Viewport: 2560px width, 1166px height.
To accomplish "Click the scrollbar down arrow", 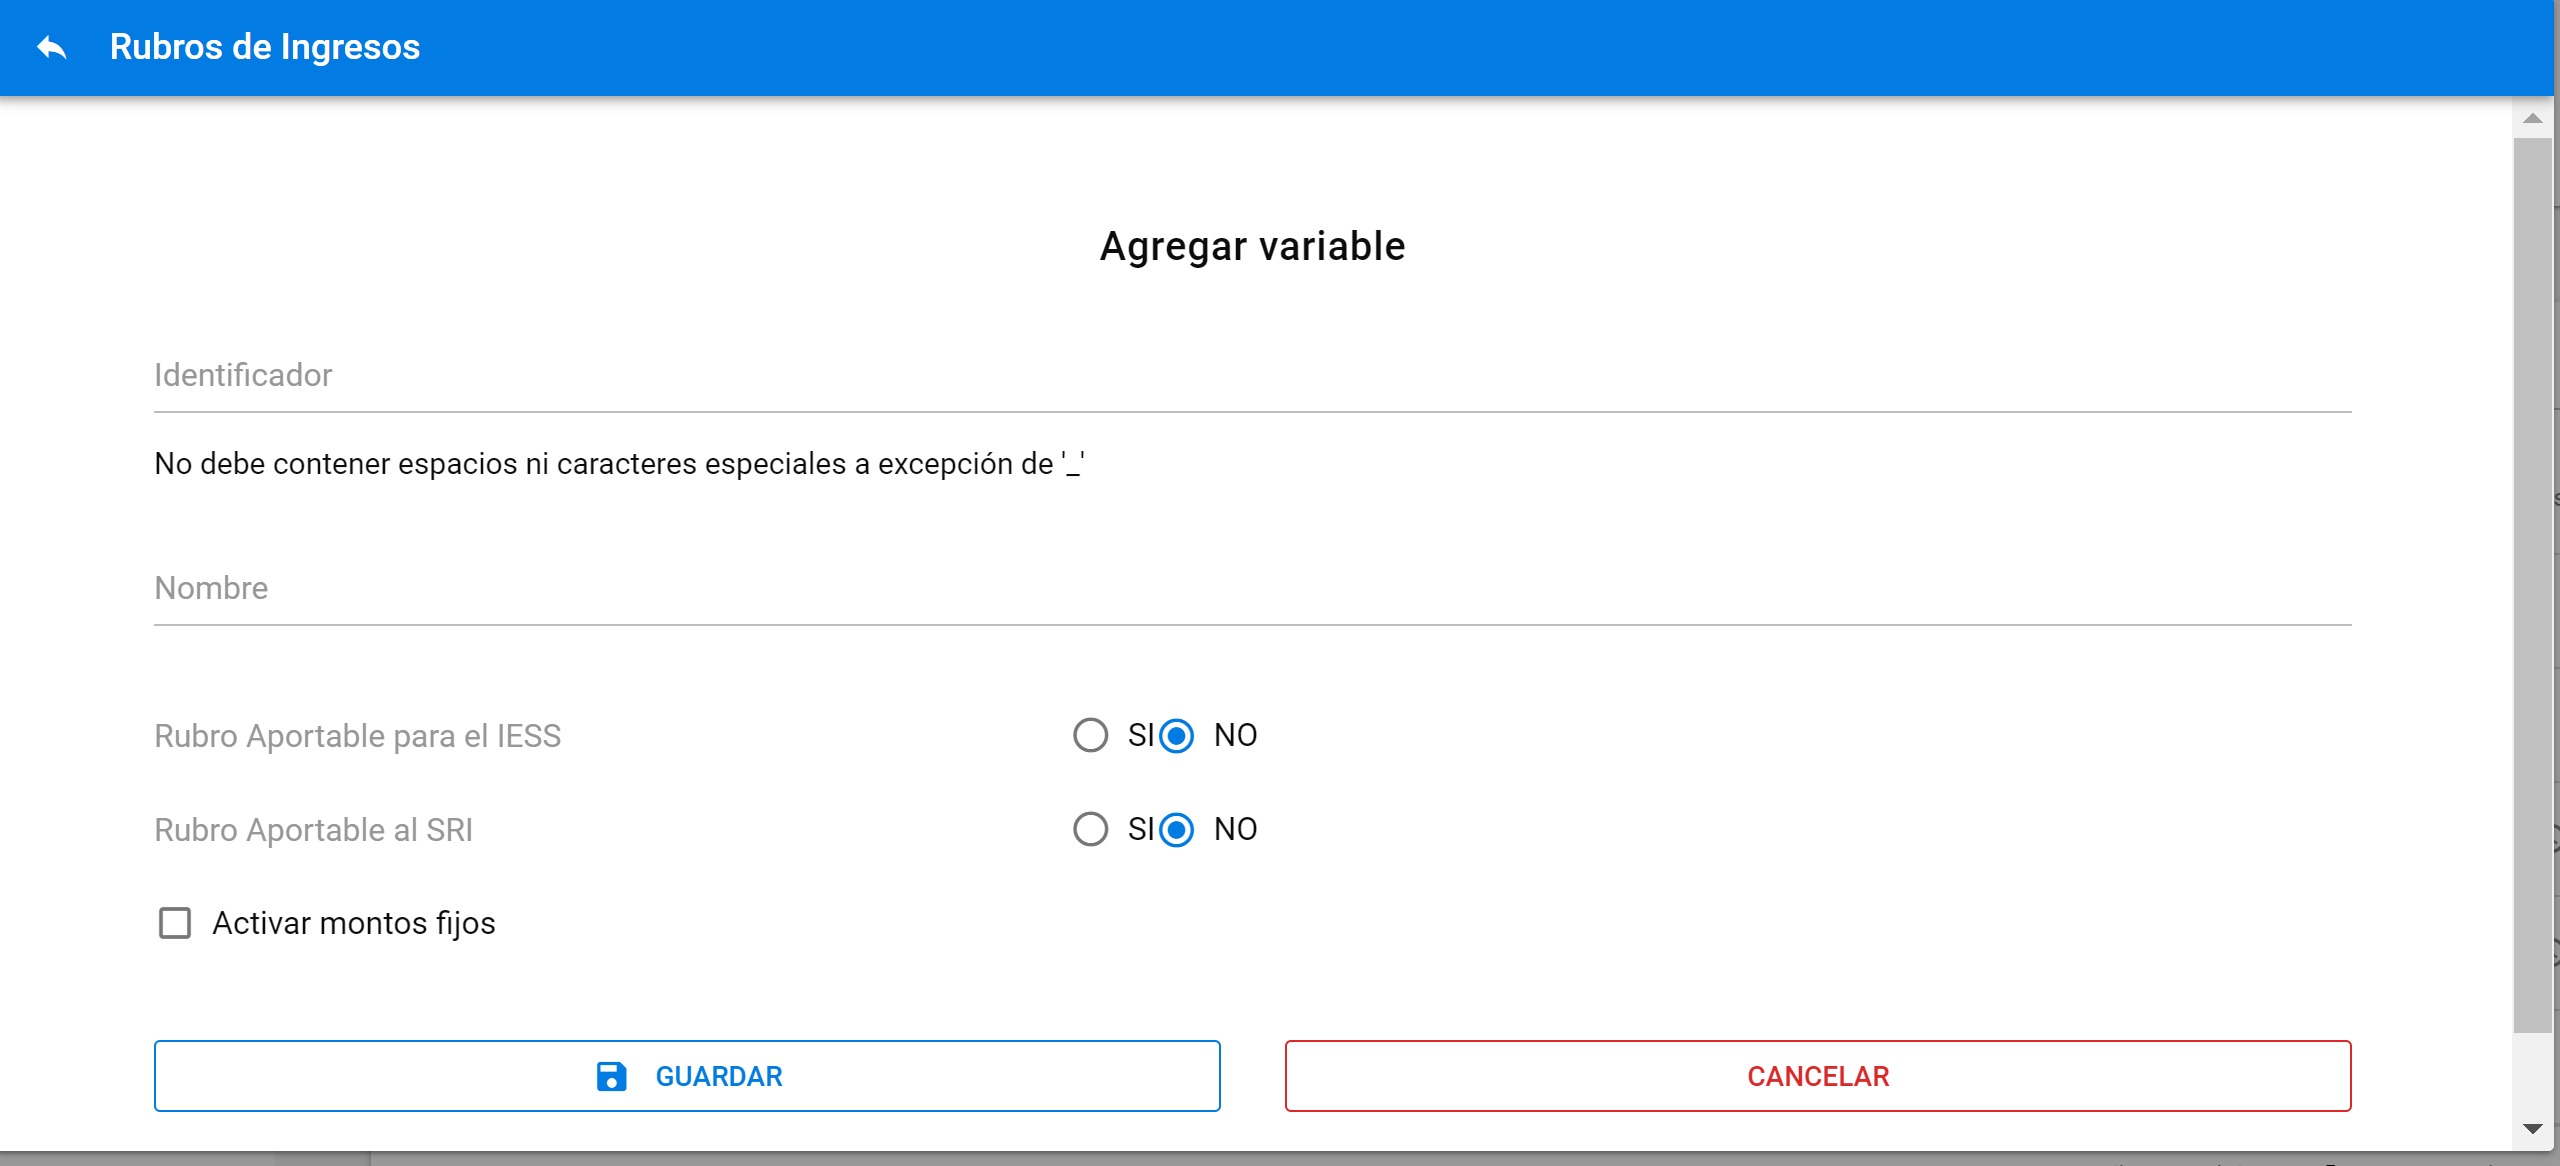I will pyautogui.click(x=2533, y=1129).
